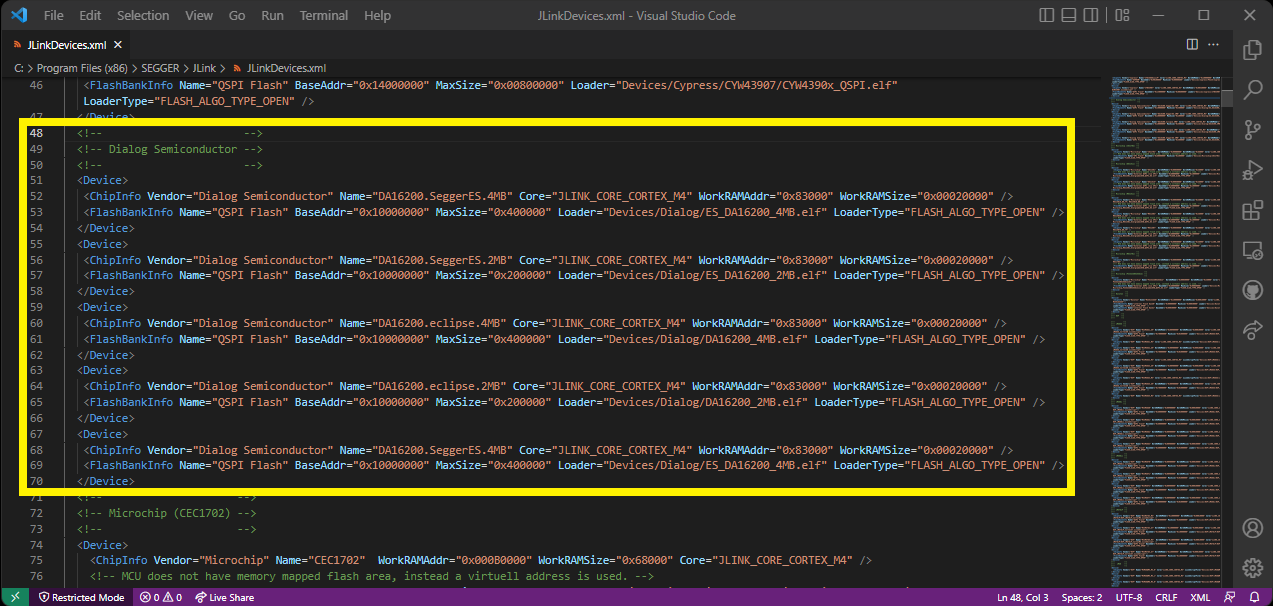Screen dimensions: 1273x606
Task: Open the Selection menu
Action: 143,16
